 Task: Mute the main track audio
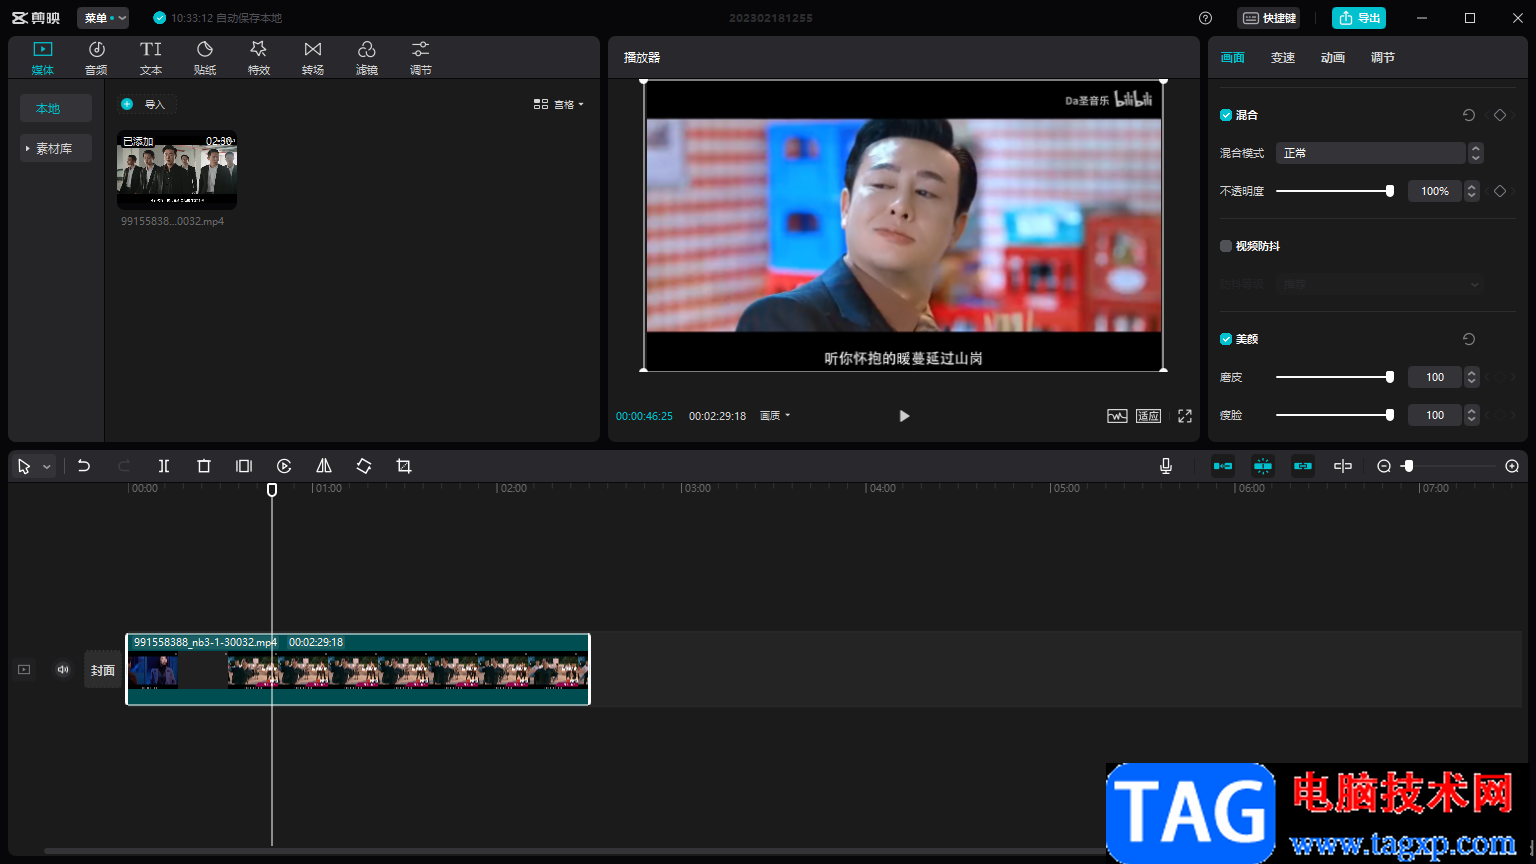coord(63,670)
